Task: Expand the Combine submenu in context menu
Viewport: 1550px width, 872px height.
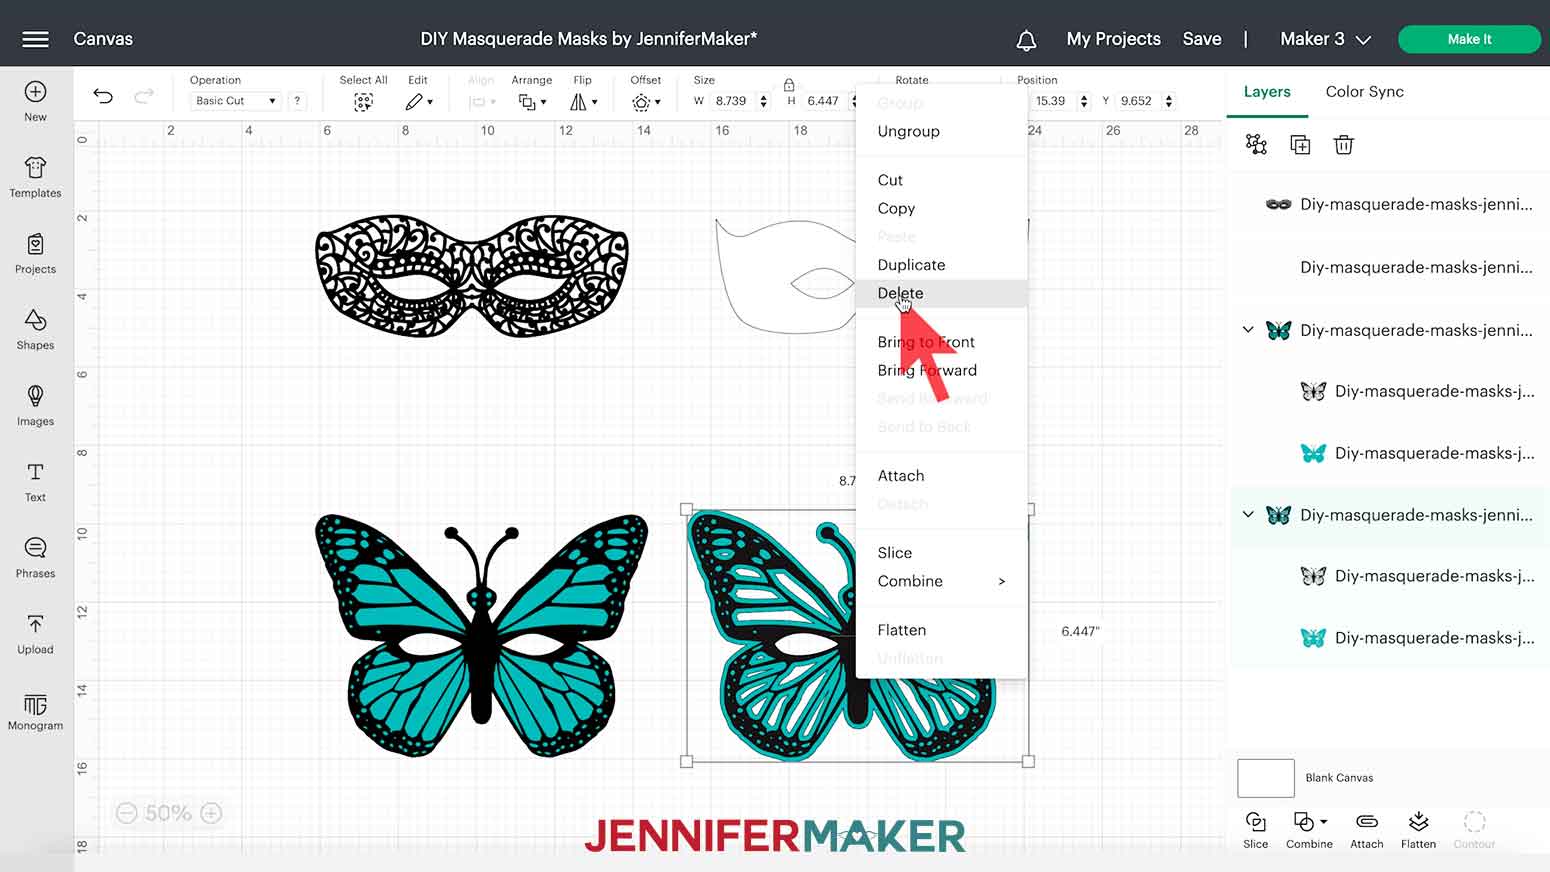Action: tap(1002, 581)
